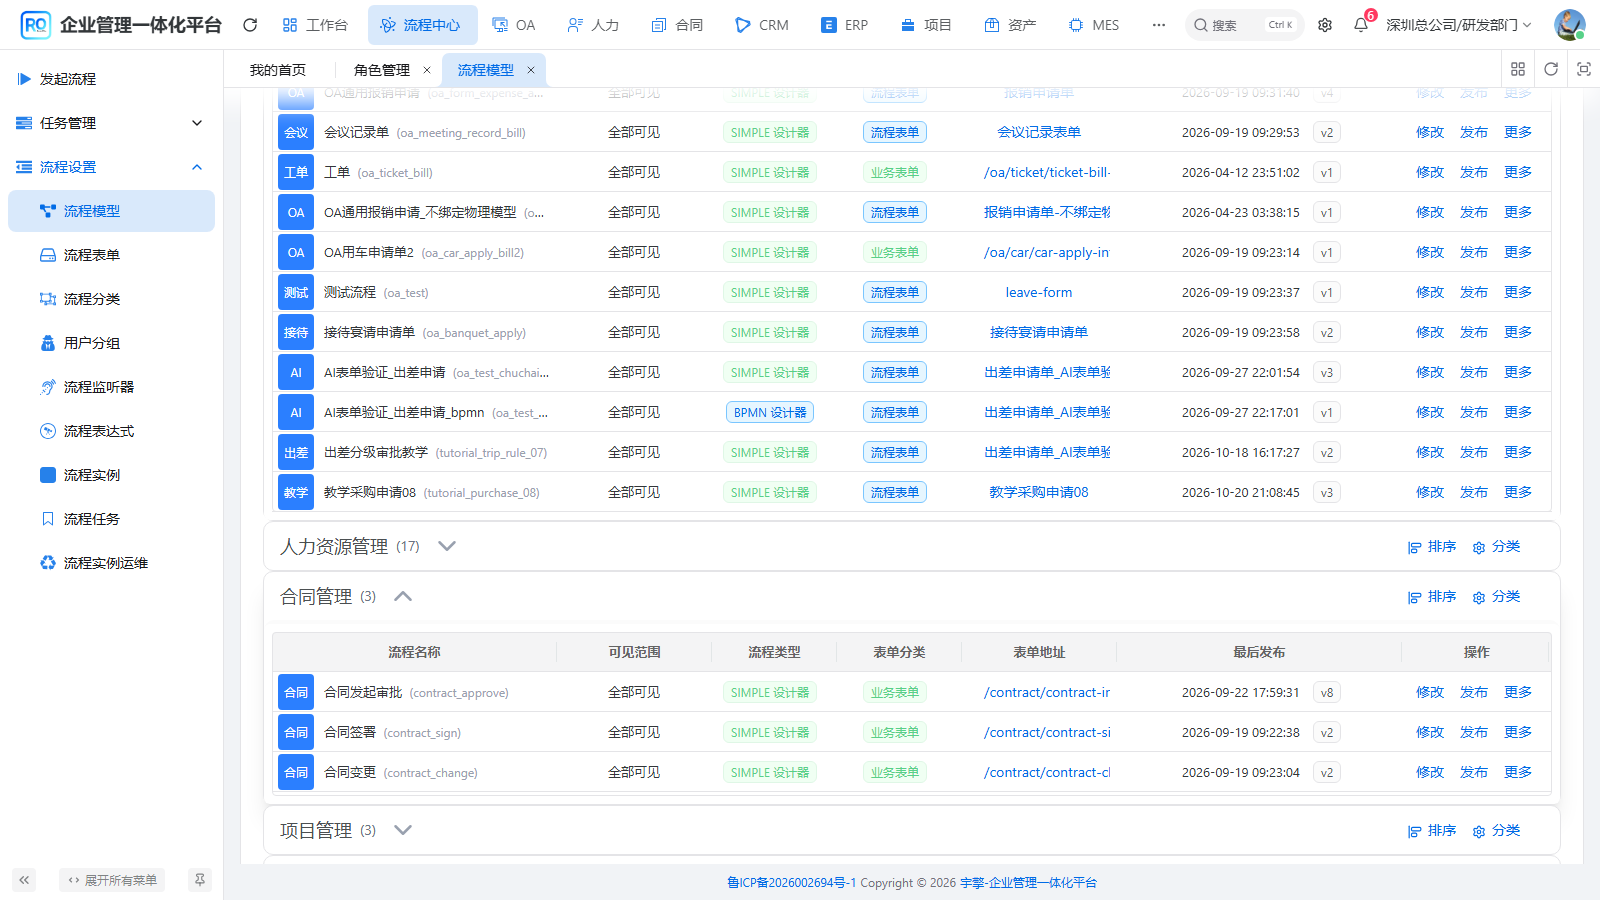Screen dimensions: 1600x900
Task: Collapse the 合同管理 category
Action: (403, 596)
